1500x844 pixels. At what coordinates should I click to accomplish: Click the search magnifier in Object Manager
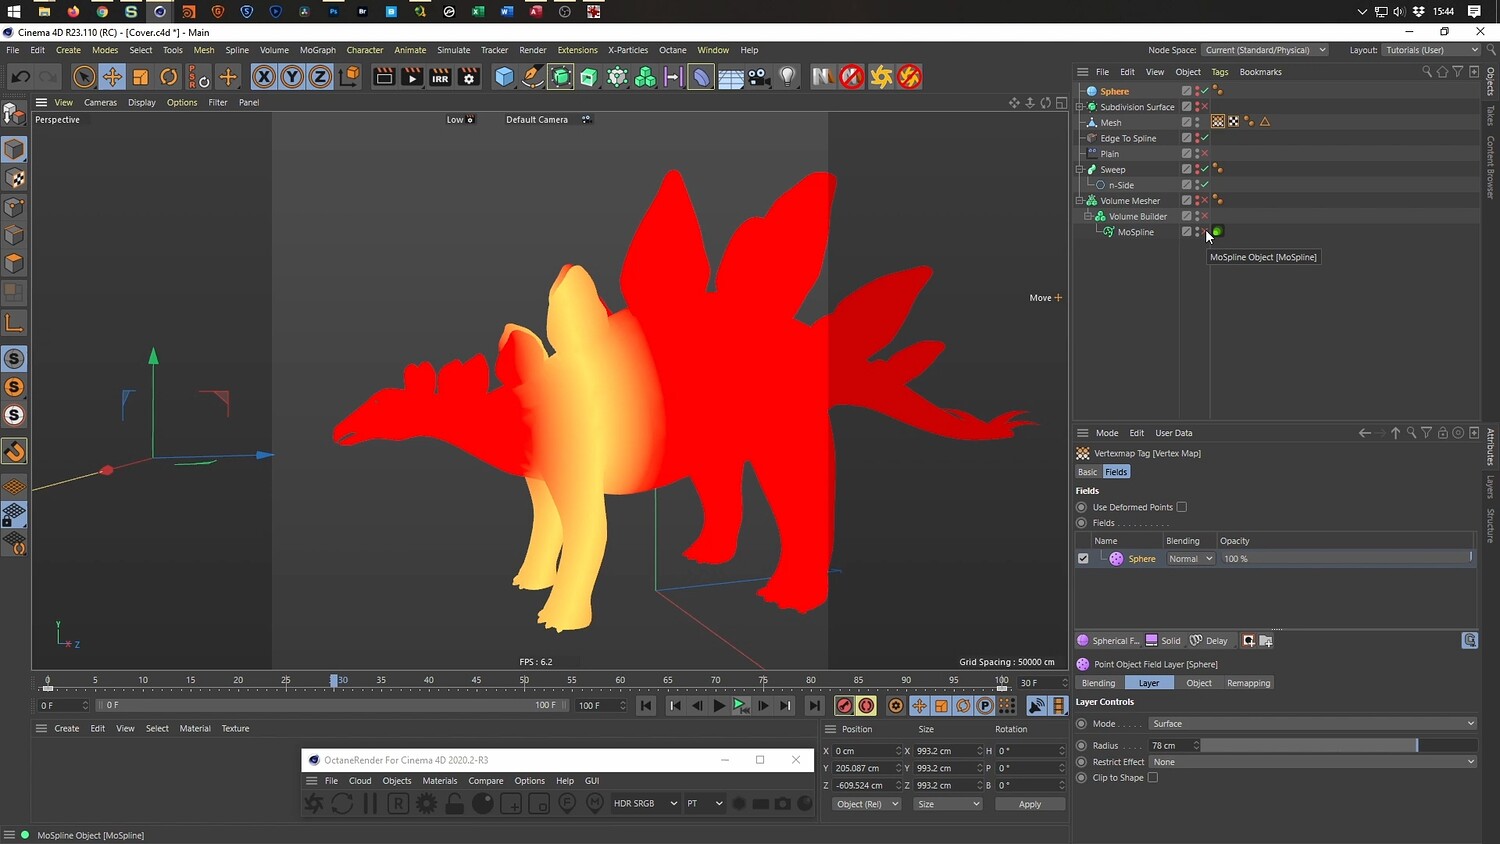[x=1427, y=72]
